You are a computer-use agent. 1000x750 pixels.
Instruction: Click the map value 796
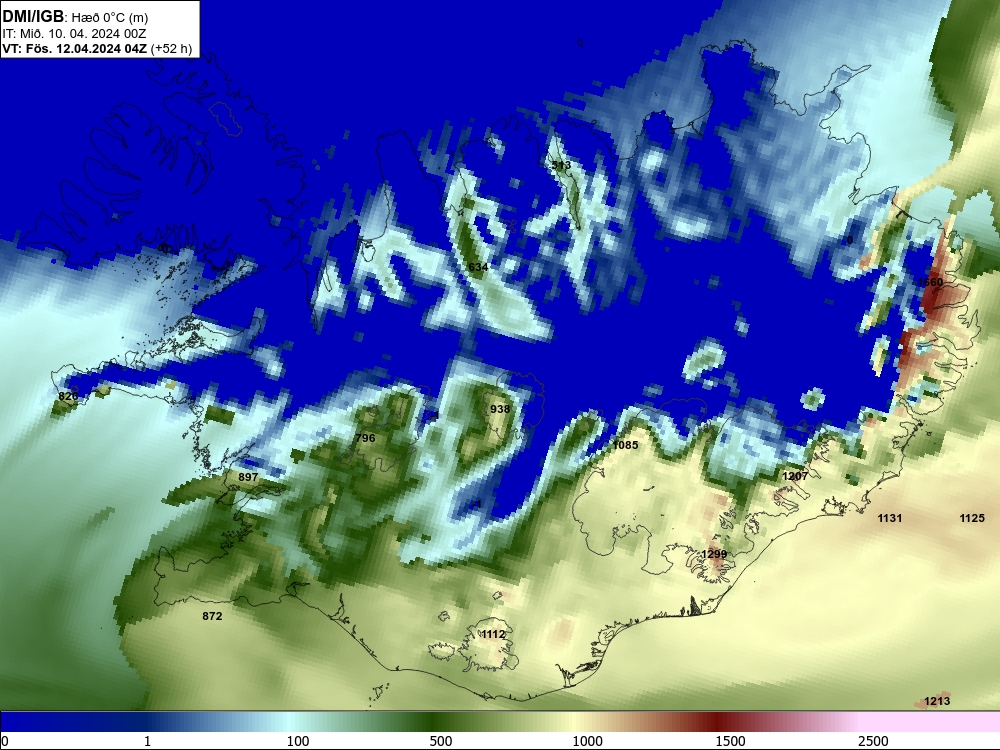click(365, 438)
